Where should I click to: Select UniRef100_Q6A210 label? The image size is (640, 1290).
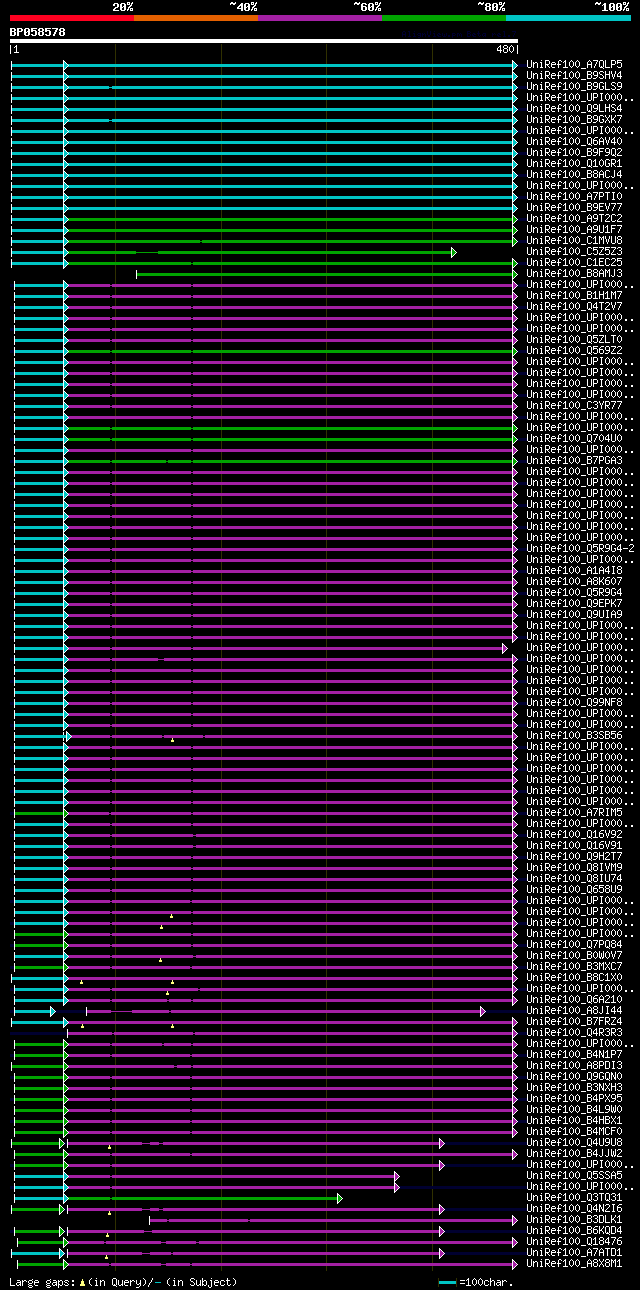[574, 999]
